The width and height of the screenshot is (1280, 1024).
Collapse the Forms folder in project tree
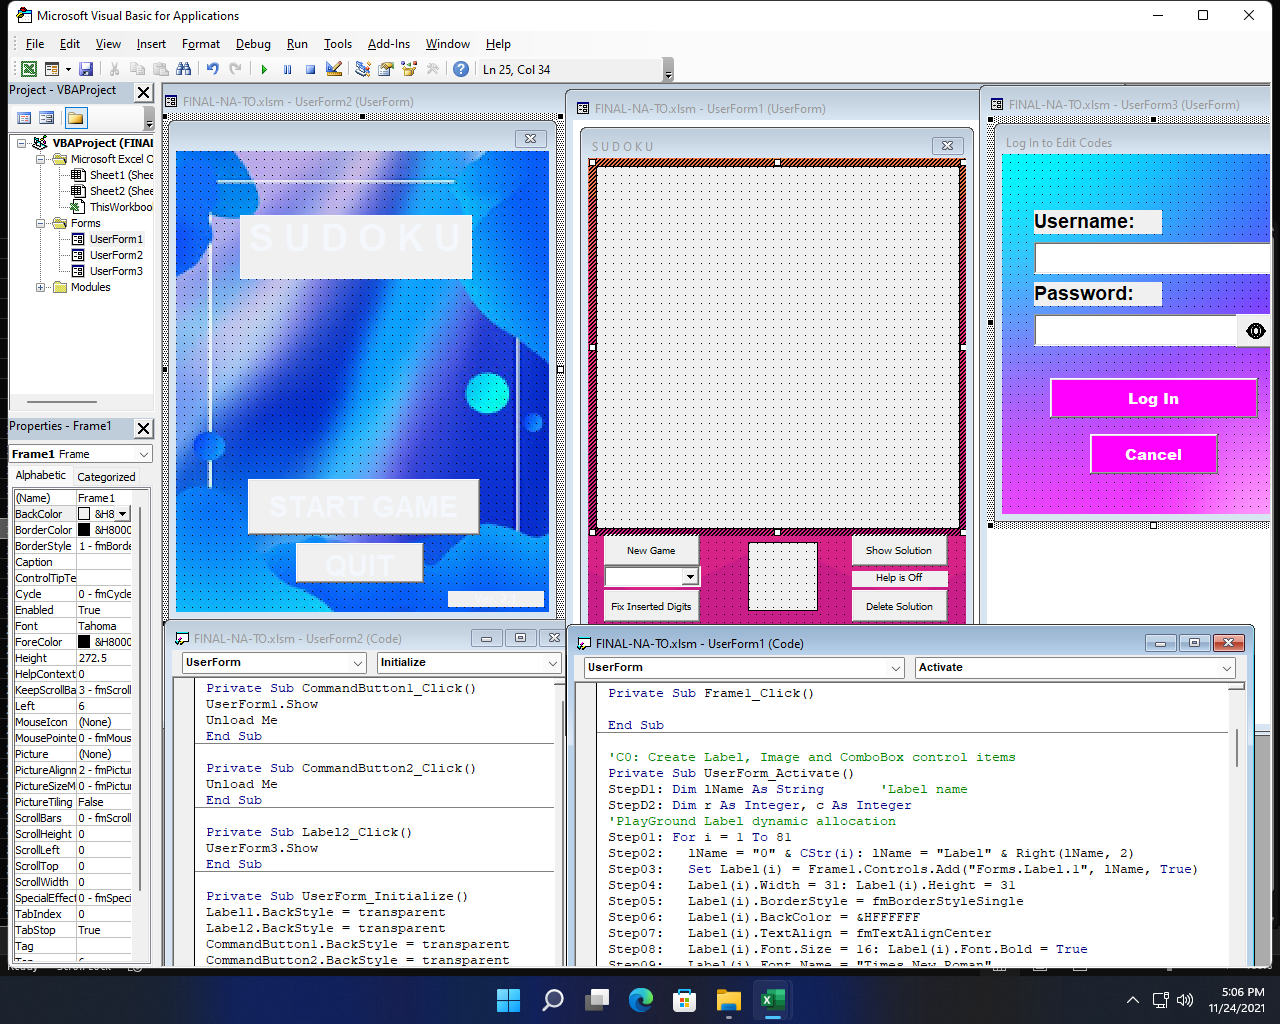(x=41, y=223)
